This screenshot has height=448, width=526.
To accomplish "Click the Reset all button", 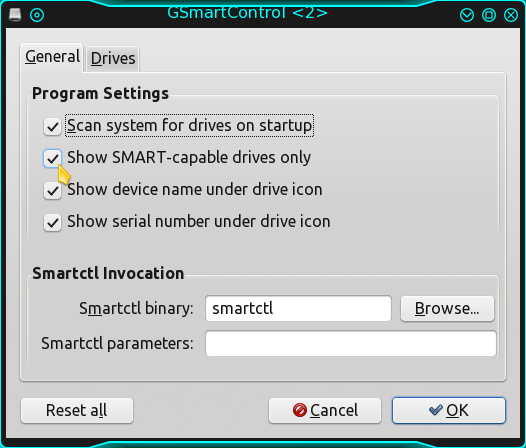I will tap(77, 410).
